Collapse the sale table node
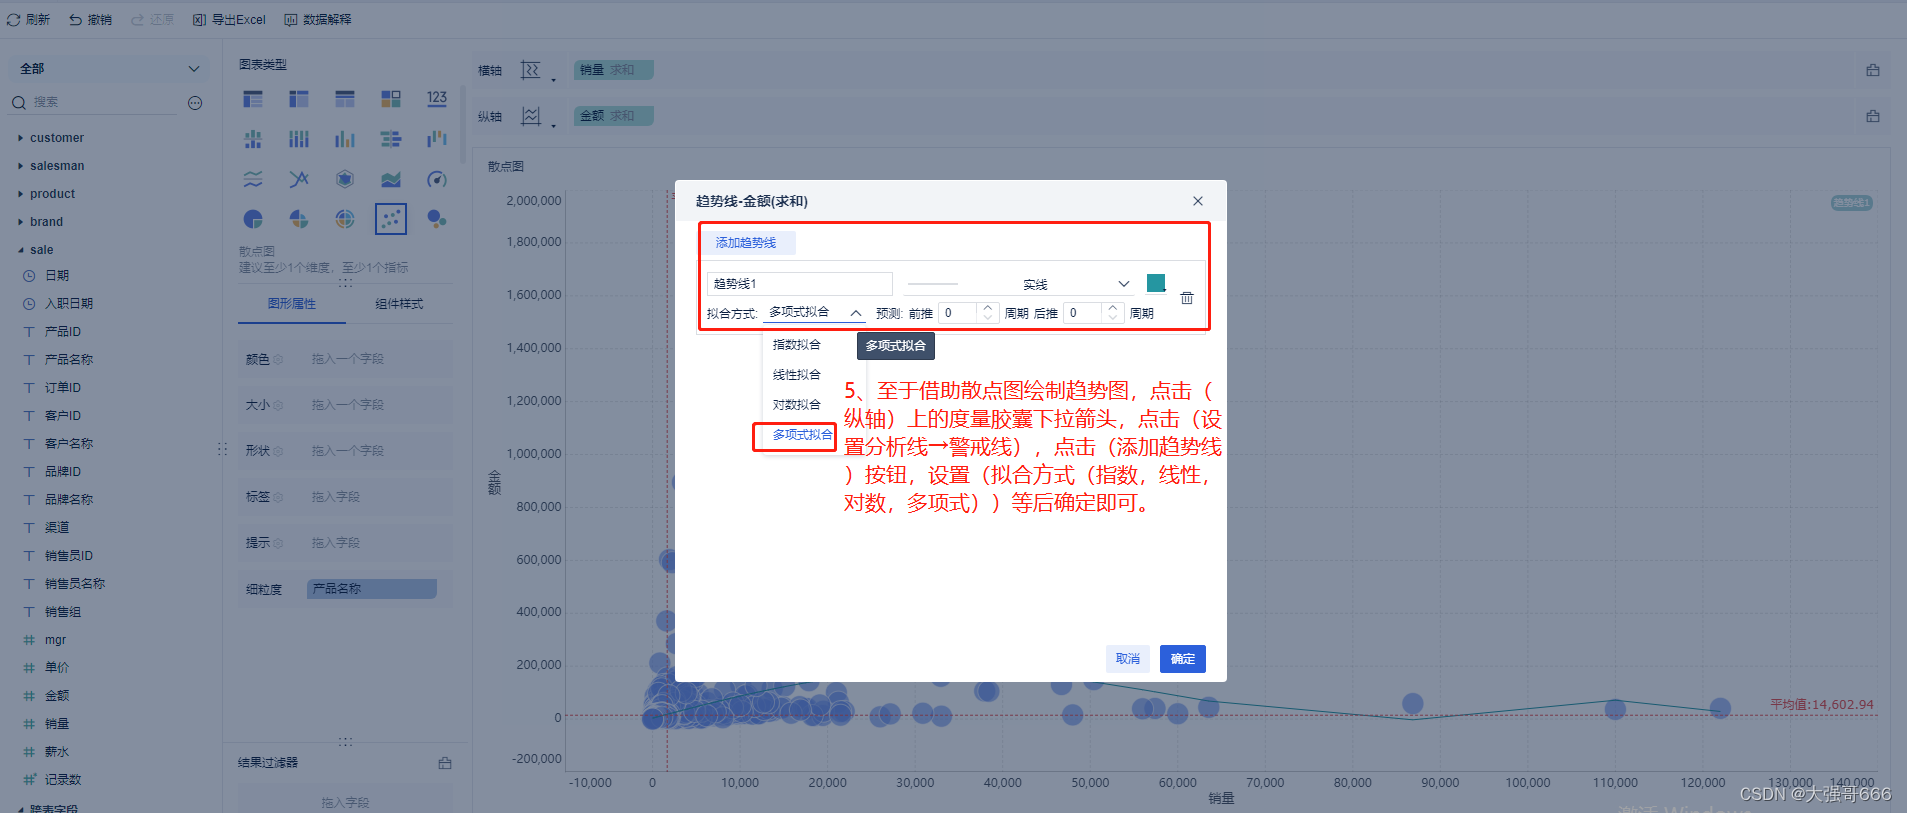This screenshot has height=813, width=1907. coord(20,250)
